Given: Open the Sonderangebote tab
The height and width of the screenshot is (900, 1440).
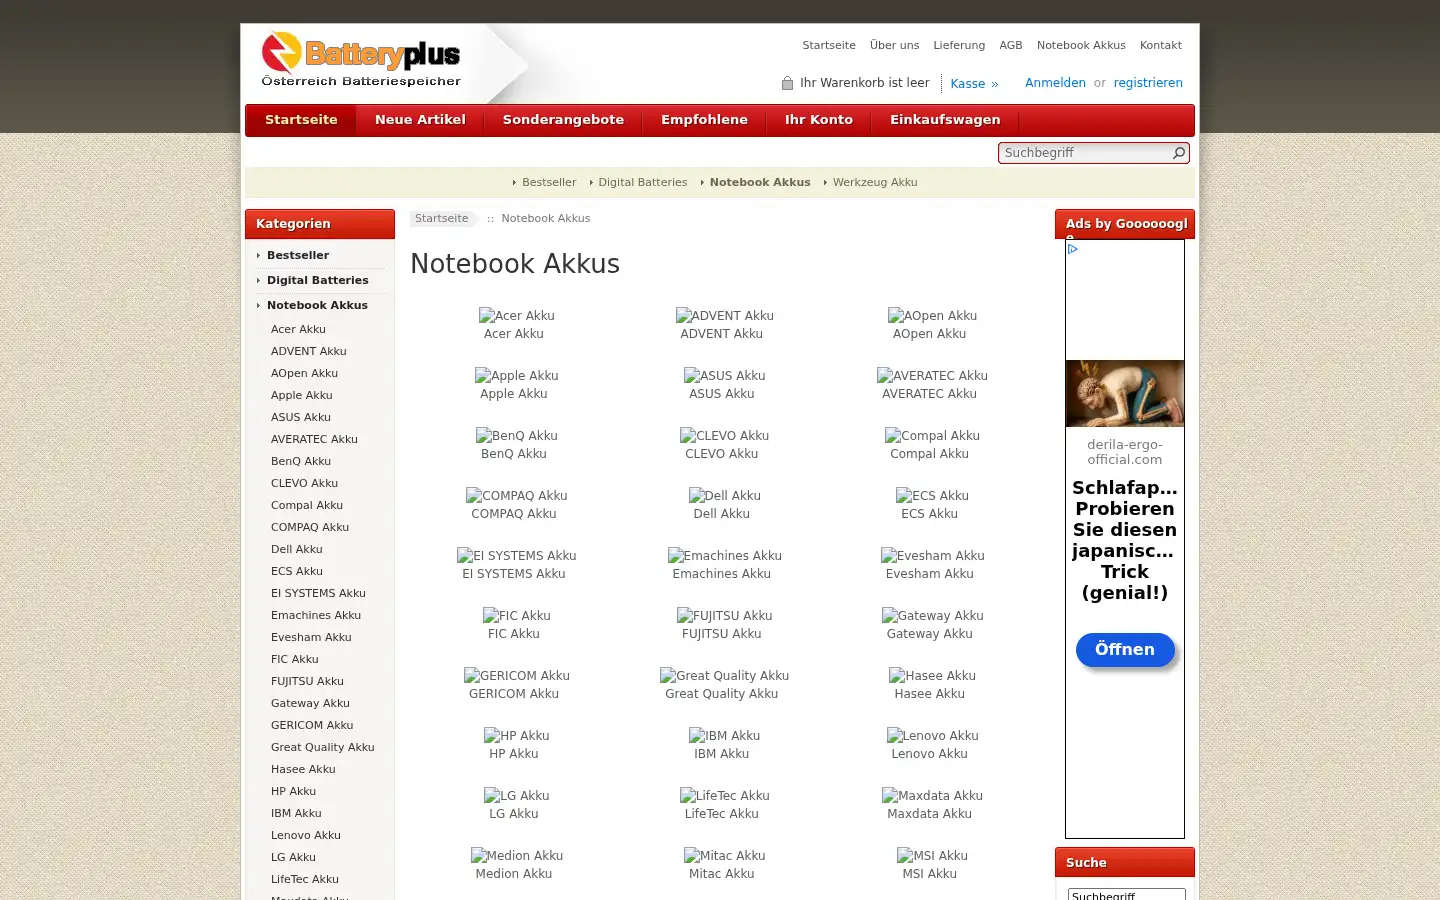Looking at the screenshot, I should (x=563, y=120).
